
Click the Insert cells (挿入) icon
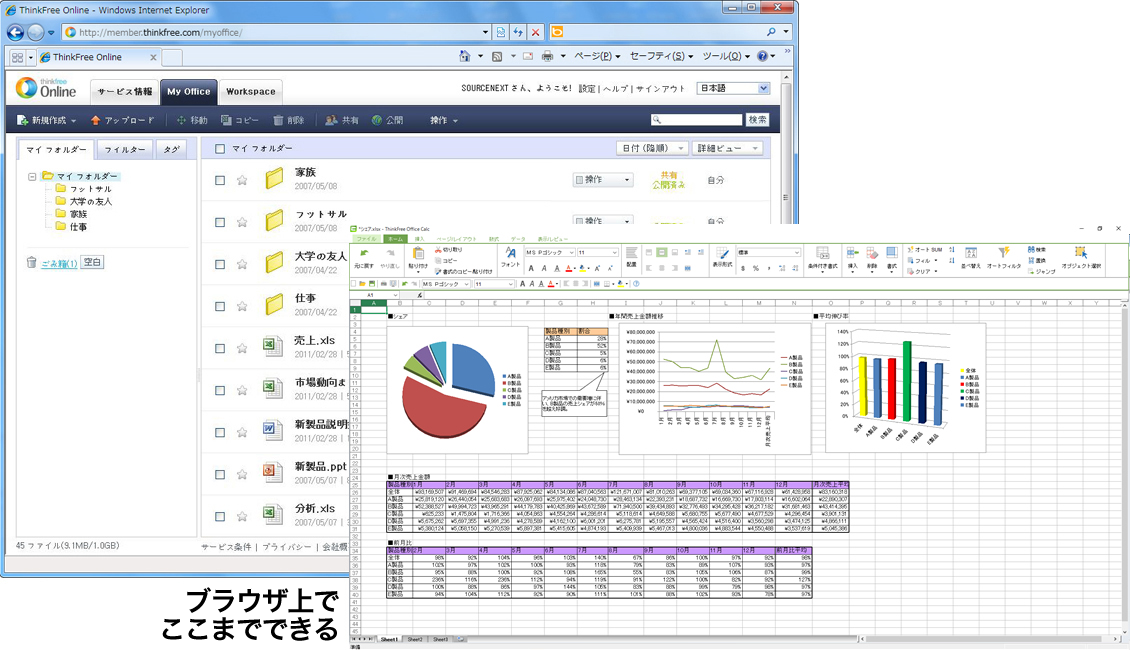853,253
